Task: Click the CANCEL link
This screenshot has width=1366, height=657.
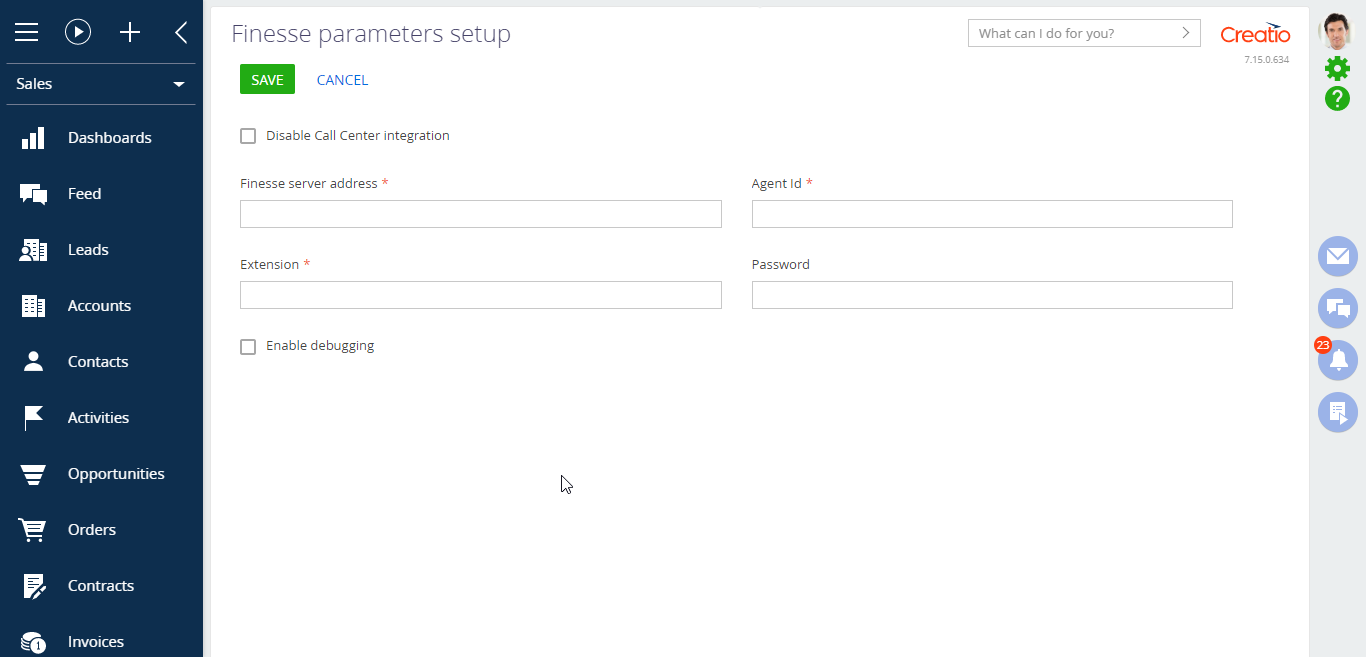Action: click(342, 79)
